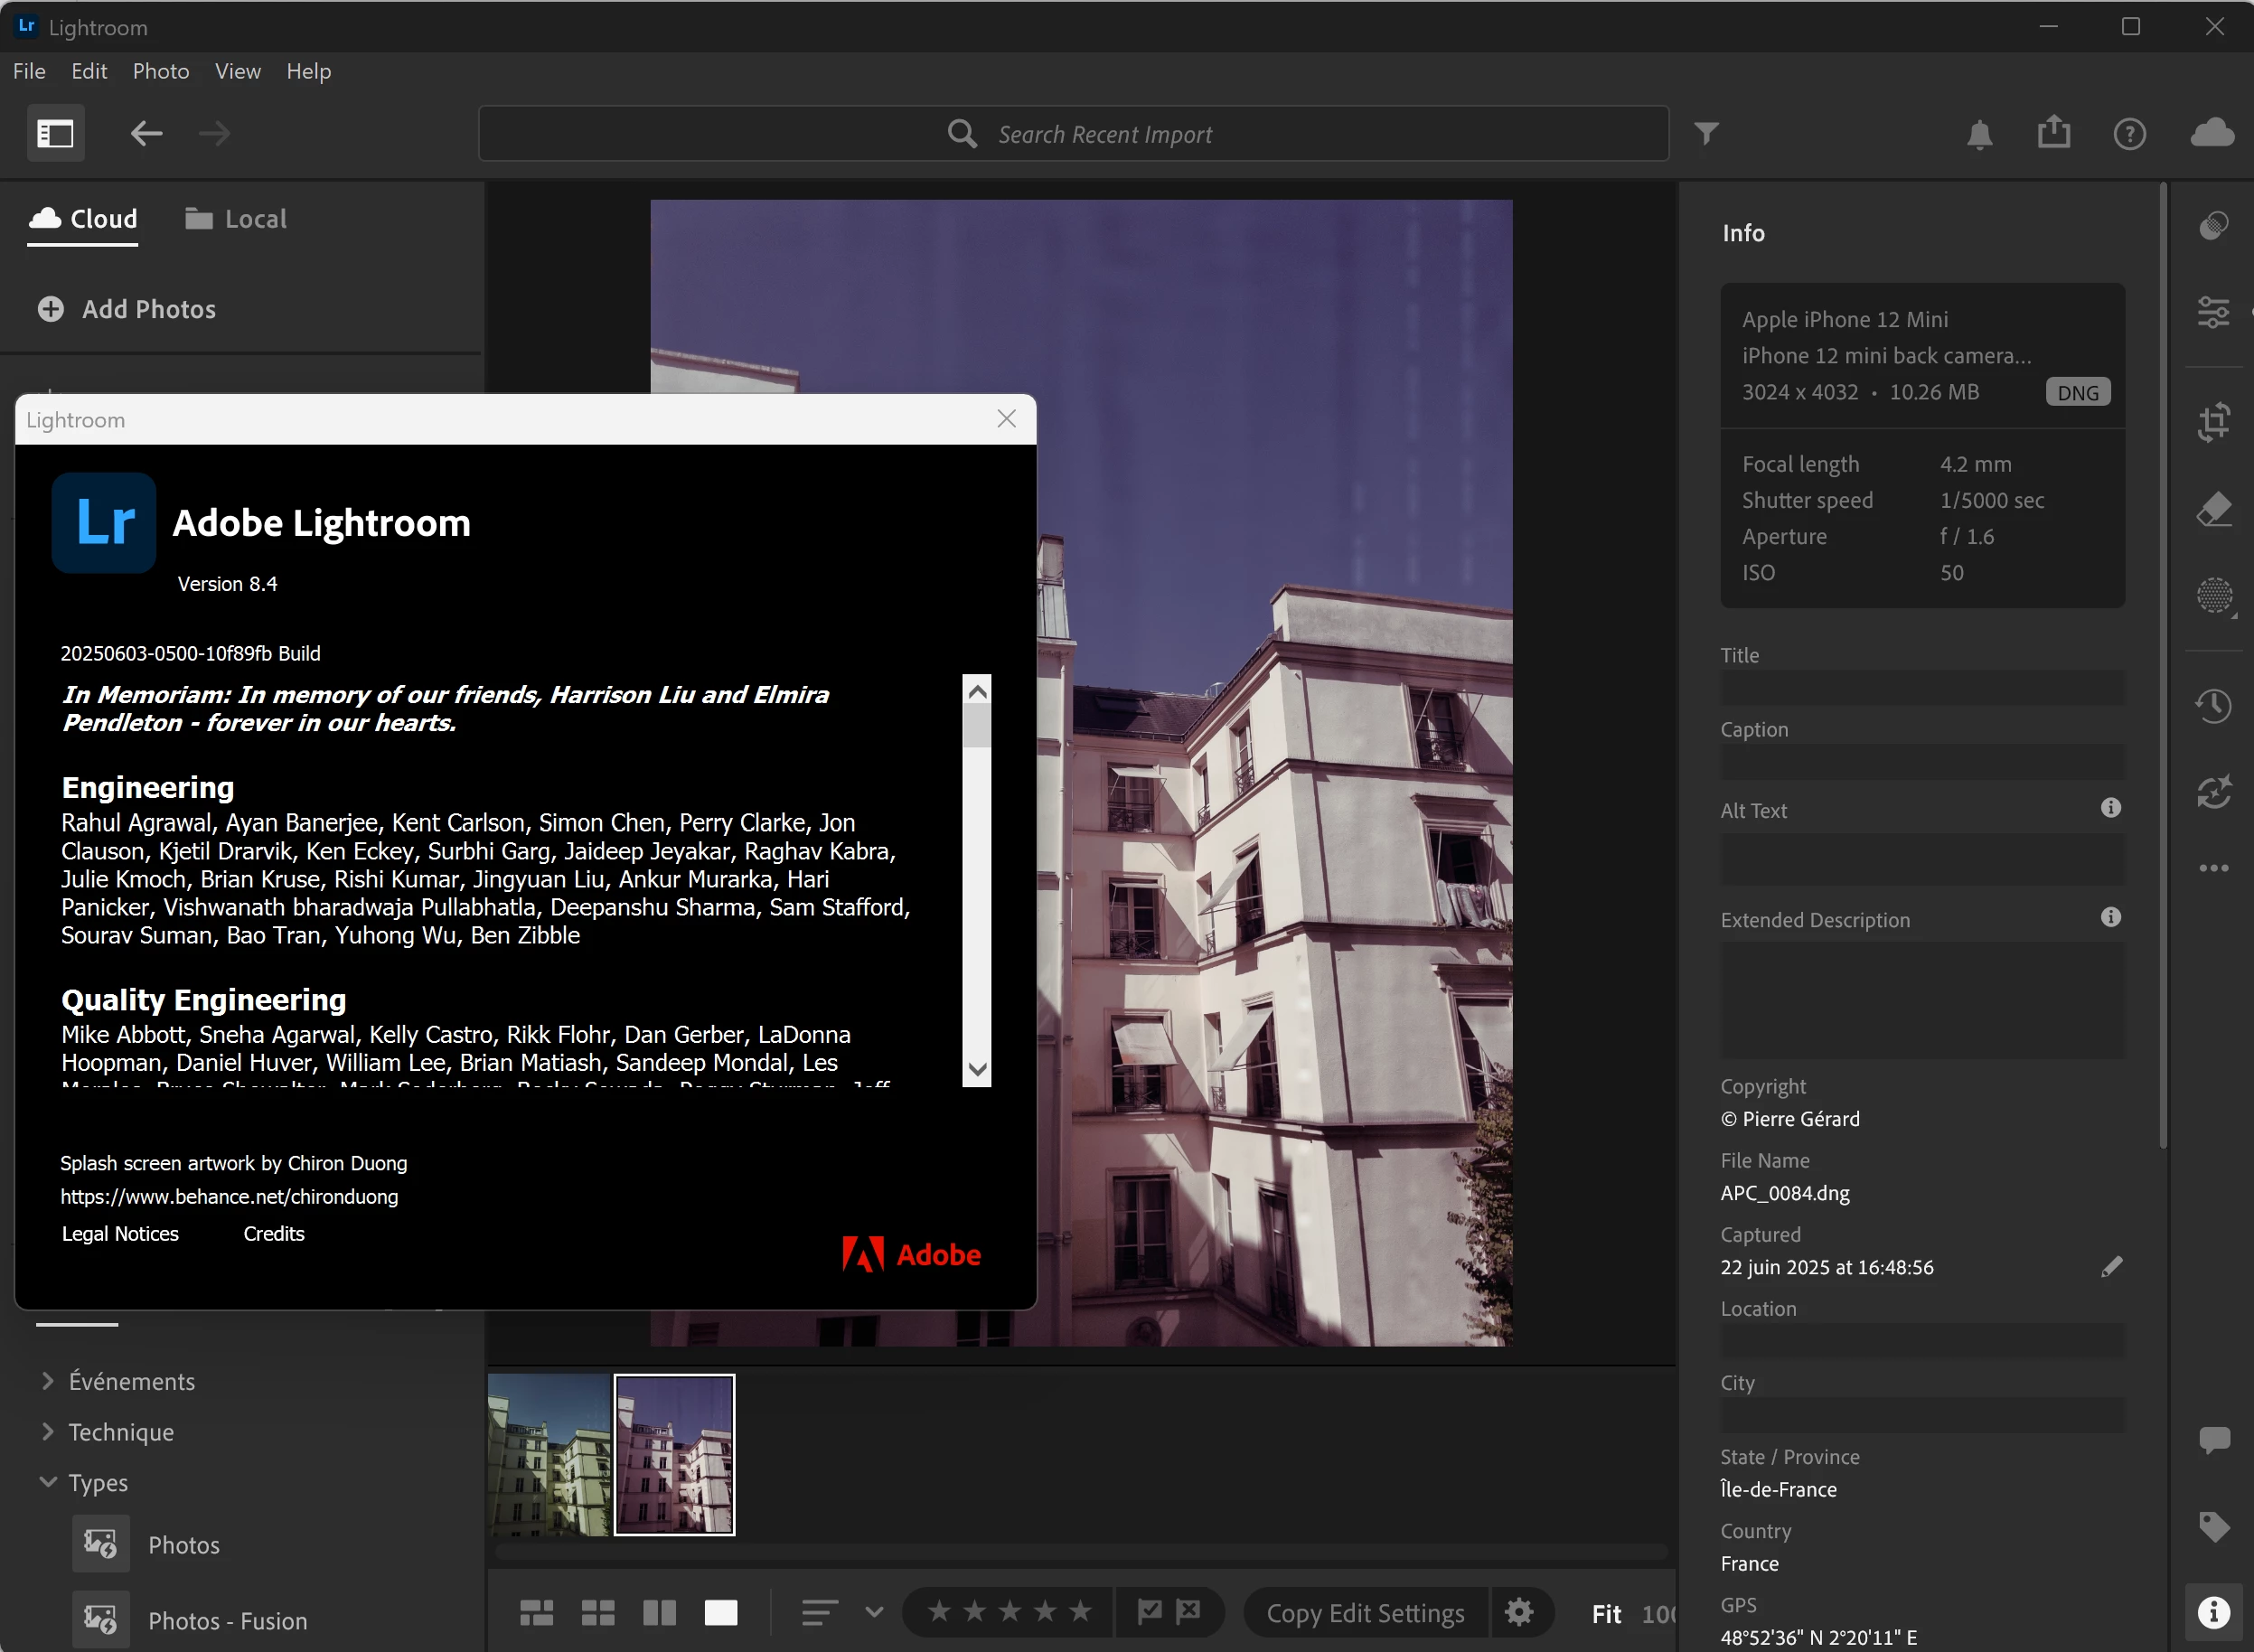Open the Photo menu
Image resolution: width=2254 pixels, height=1652 pixels.
(160, 71)
